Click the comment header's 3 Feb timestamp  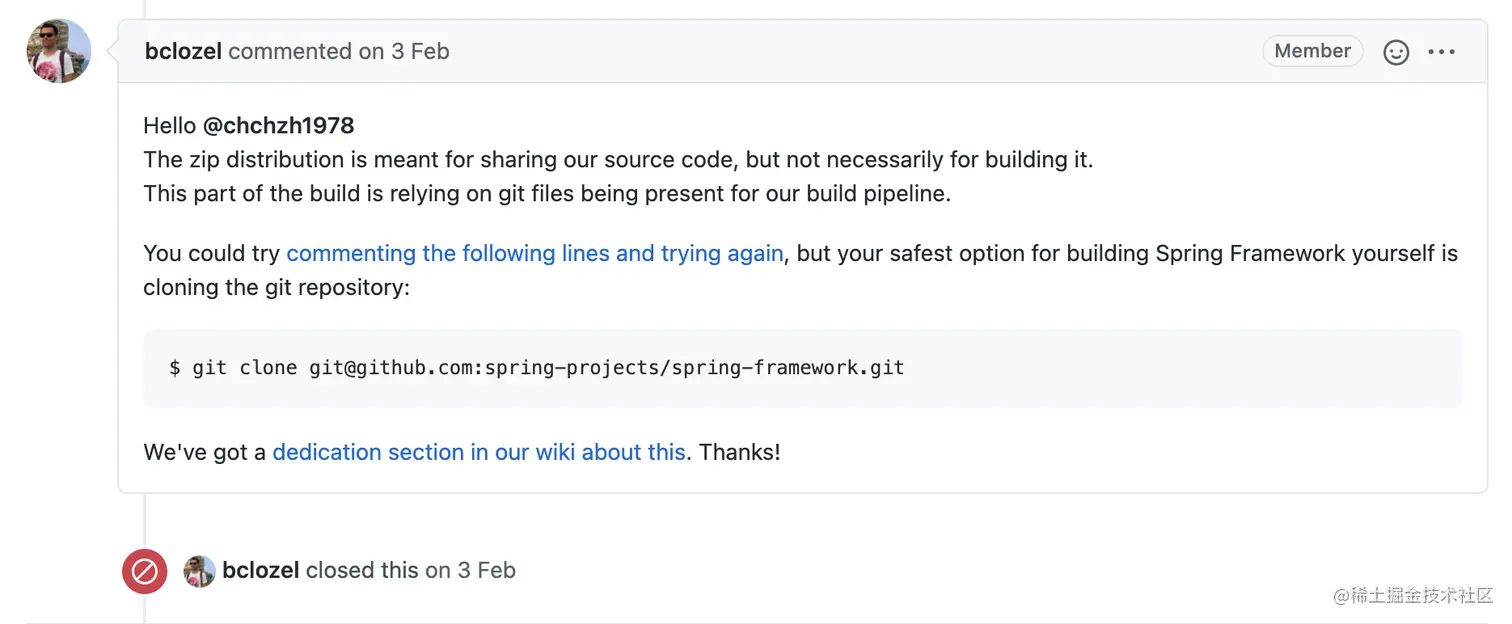419,52
